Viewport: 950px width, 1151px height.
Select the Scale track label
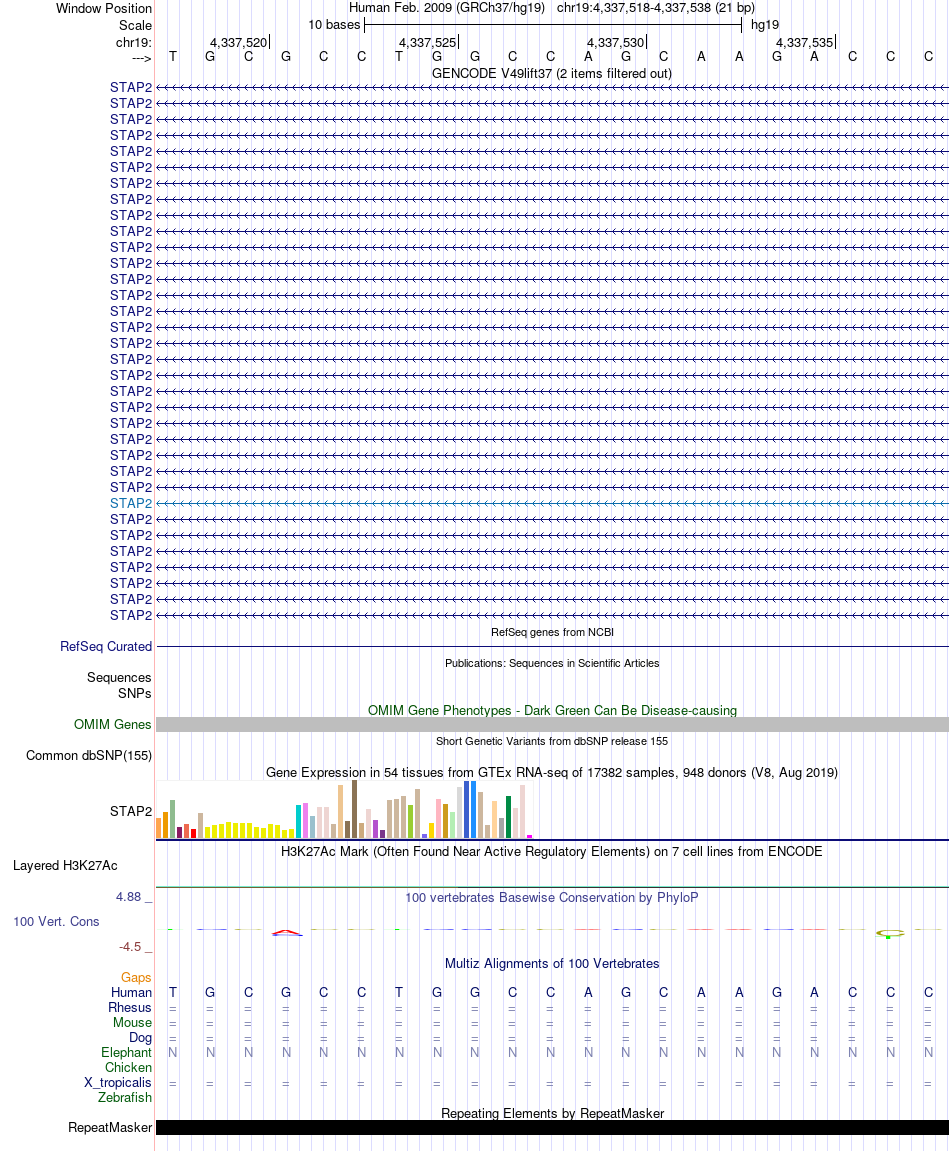coord(135,25)
